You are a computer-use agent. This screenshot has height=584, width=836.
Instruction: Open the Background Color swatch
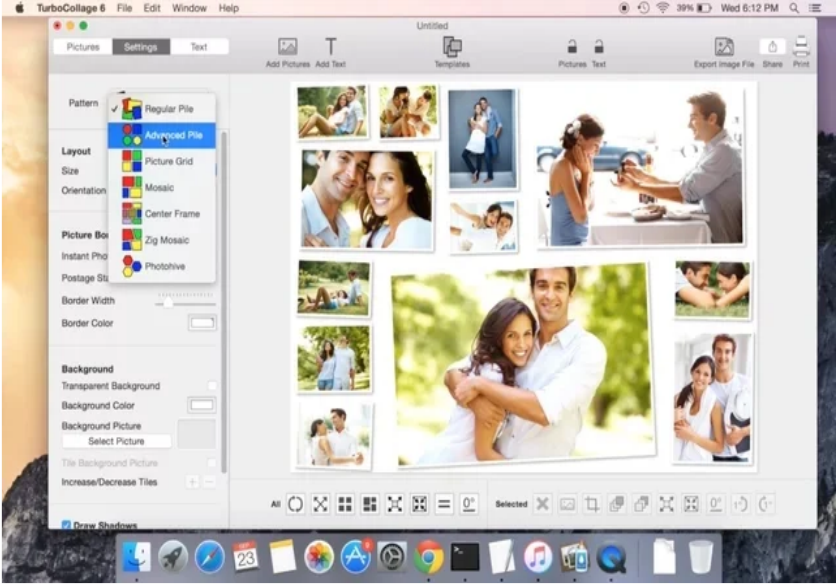tap(202, 405)
